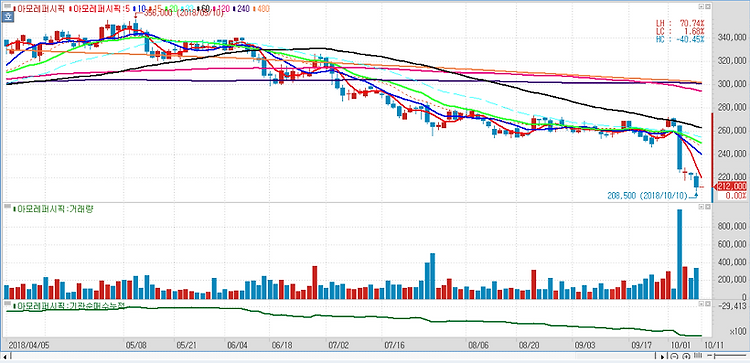The image size is (750, 363).
Task: Click the bar spacing icon in bottom toolbar
Action: pos(698,355)
